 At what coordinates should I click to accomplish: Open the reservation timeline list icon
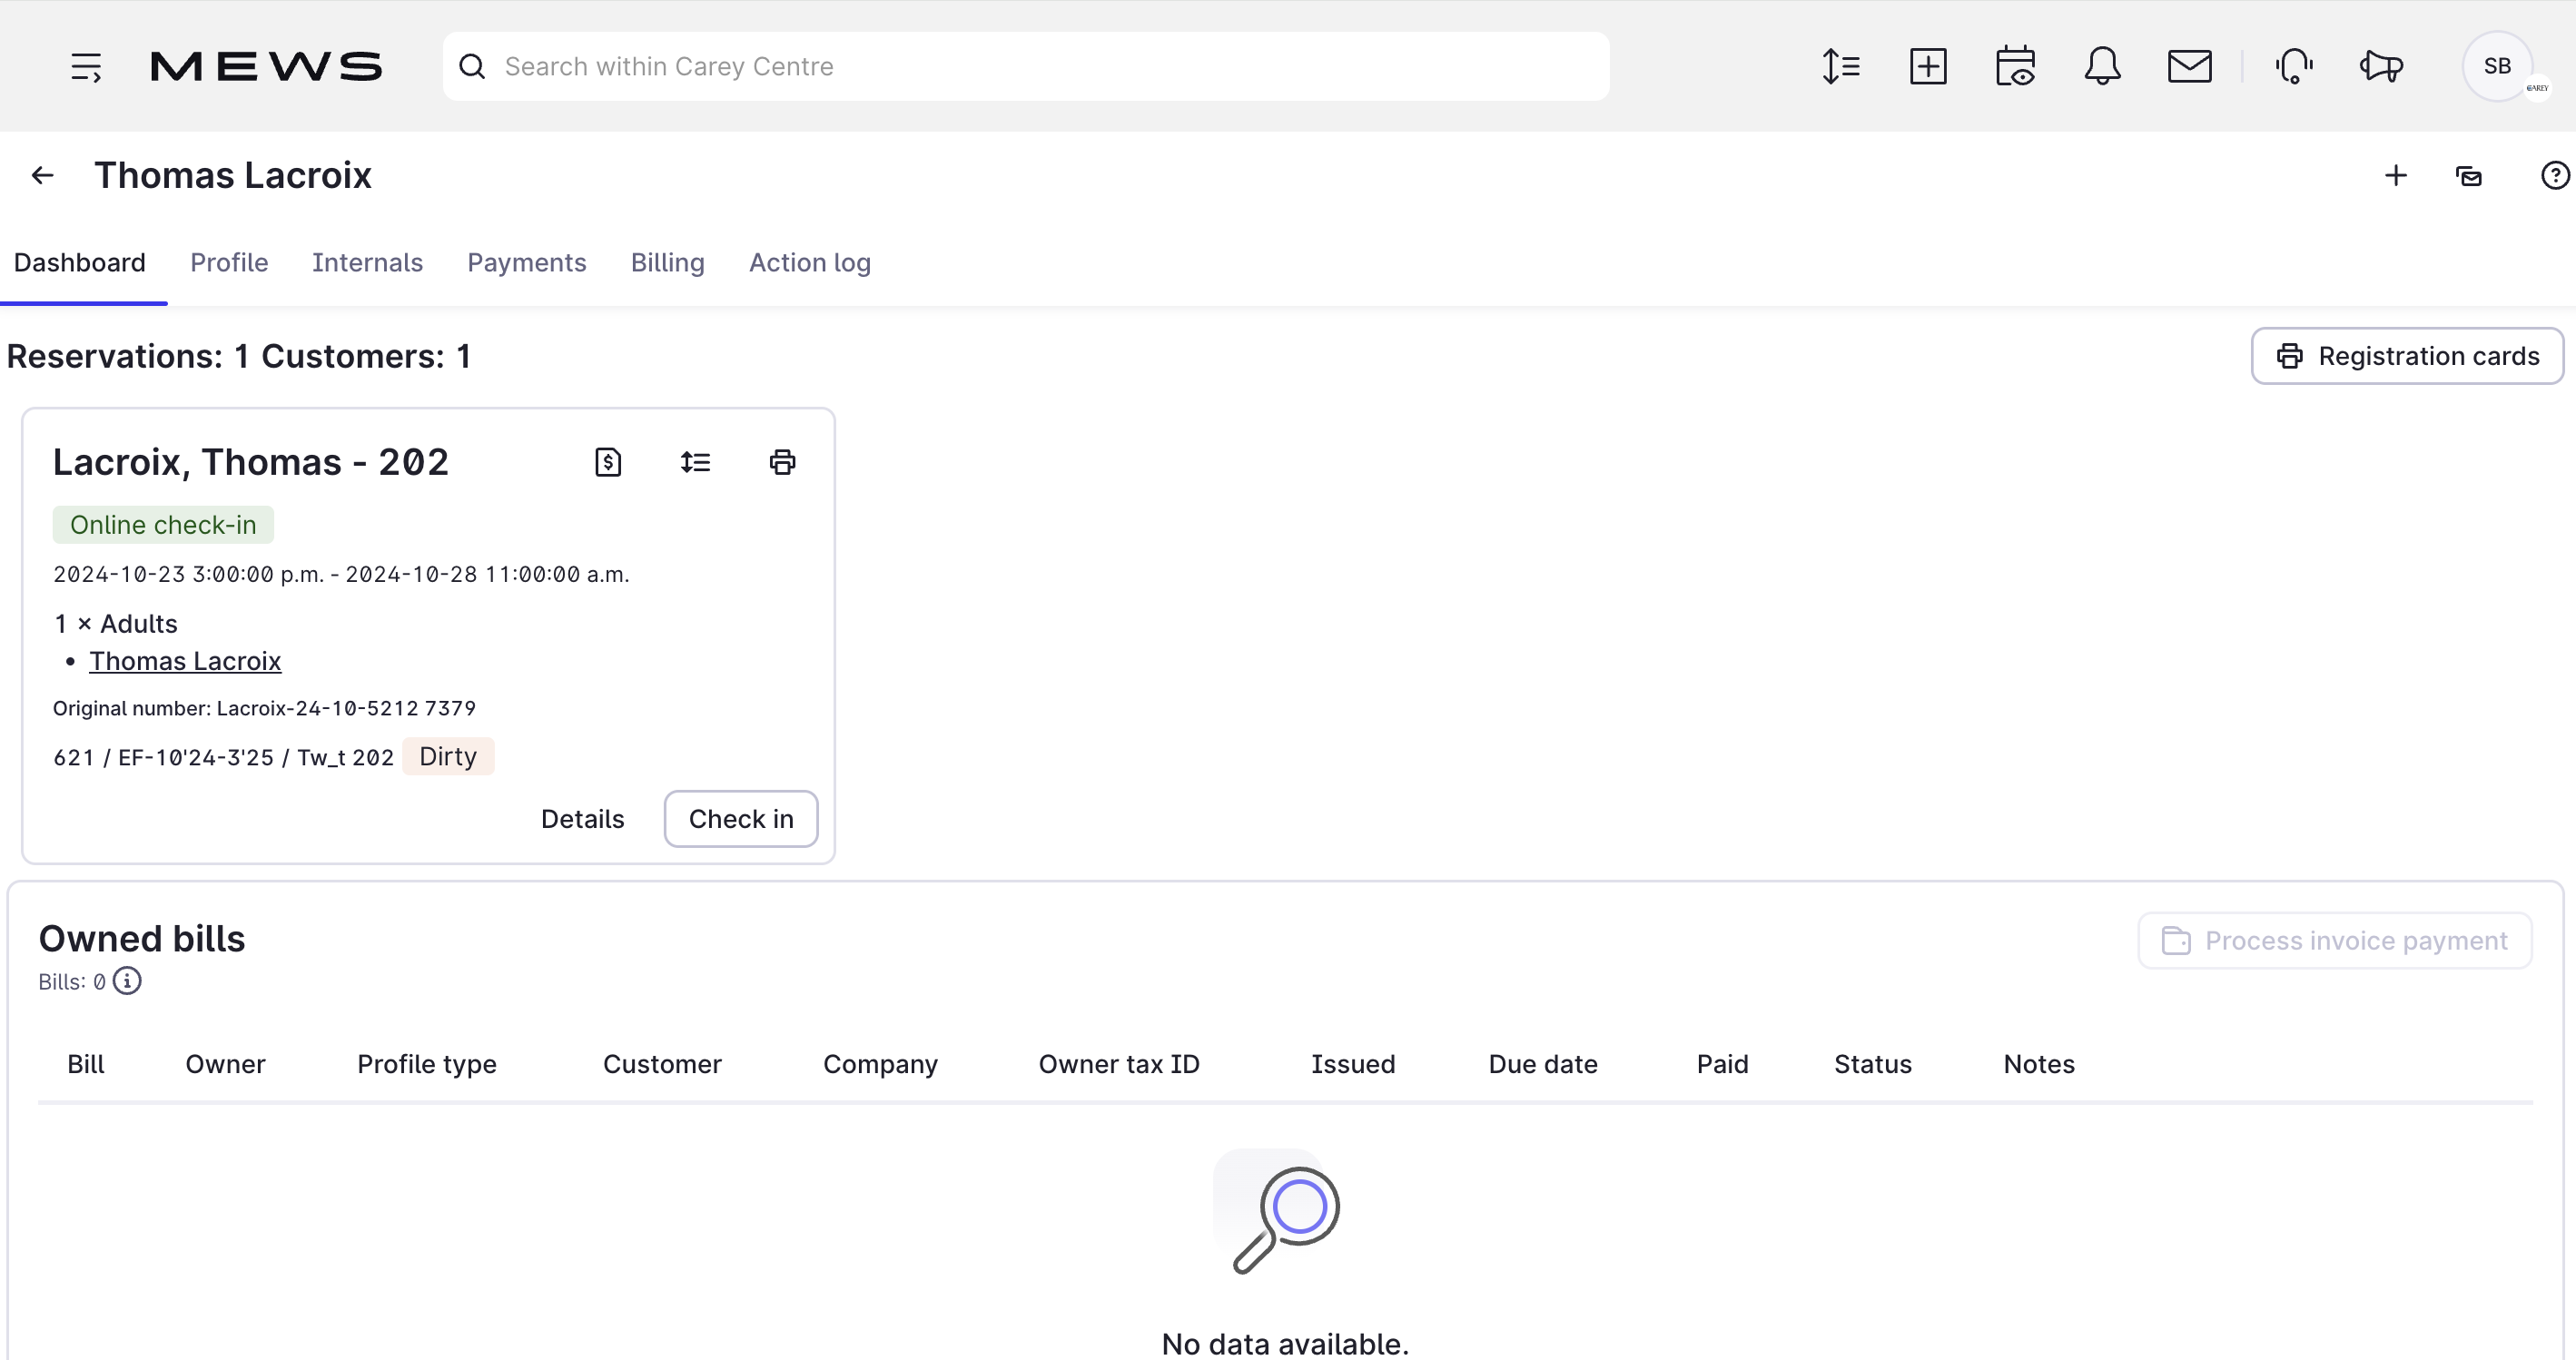click(x=695, y=462)
